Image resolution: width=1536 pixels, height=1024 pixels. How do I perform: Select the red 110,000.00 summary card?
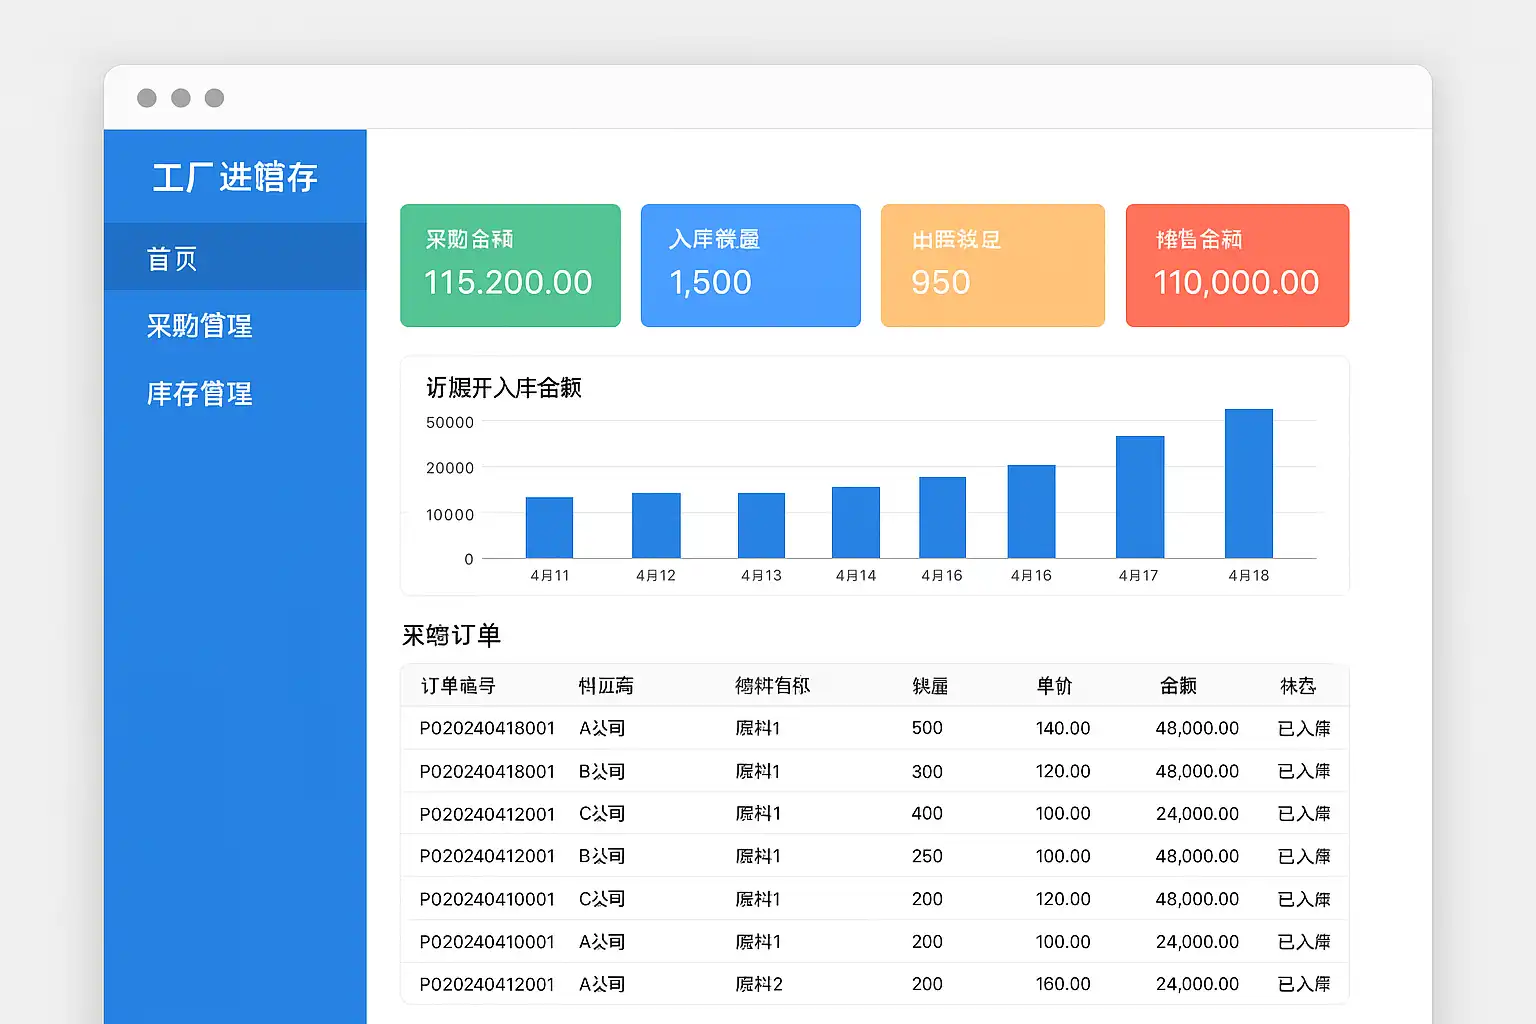[x=1237, y=265]
